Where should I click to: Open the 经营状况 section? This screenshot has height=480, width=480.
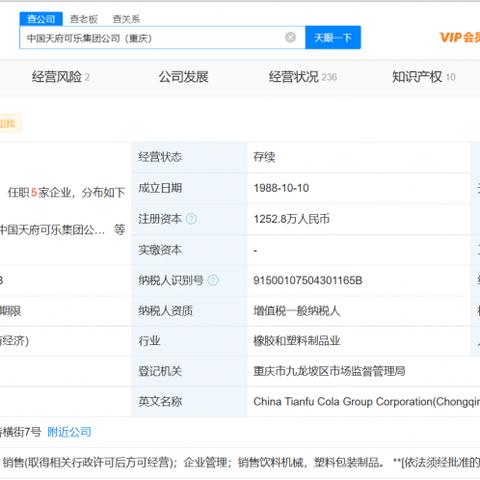pos(303,77)
